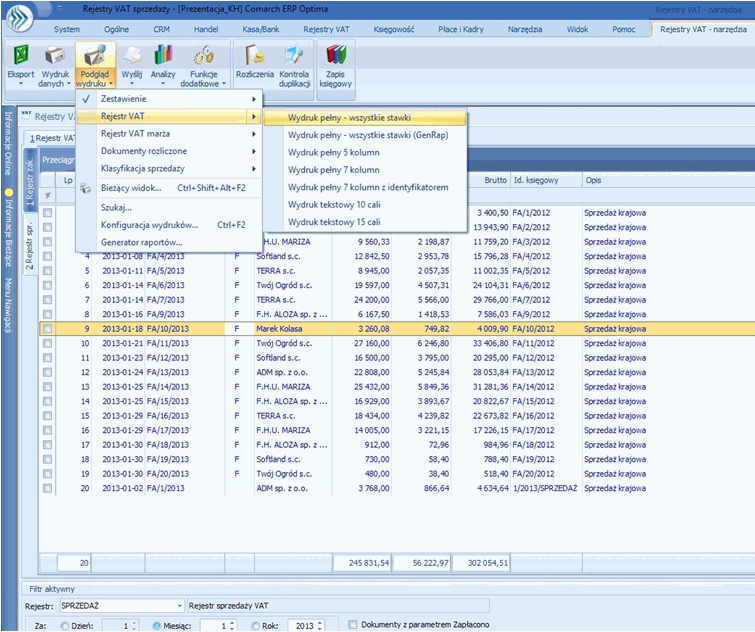Open the Rejestr SPRZEDAŻ combo box
The width and height of the screenshot is (755, 632).
point(122,606)
